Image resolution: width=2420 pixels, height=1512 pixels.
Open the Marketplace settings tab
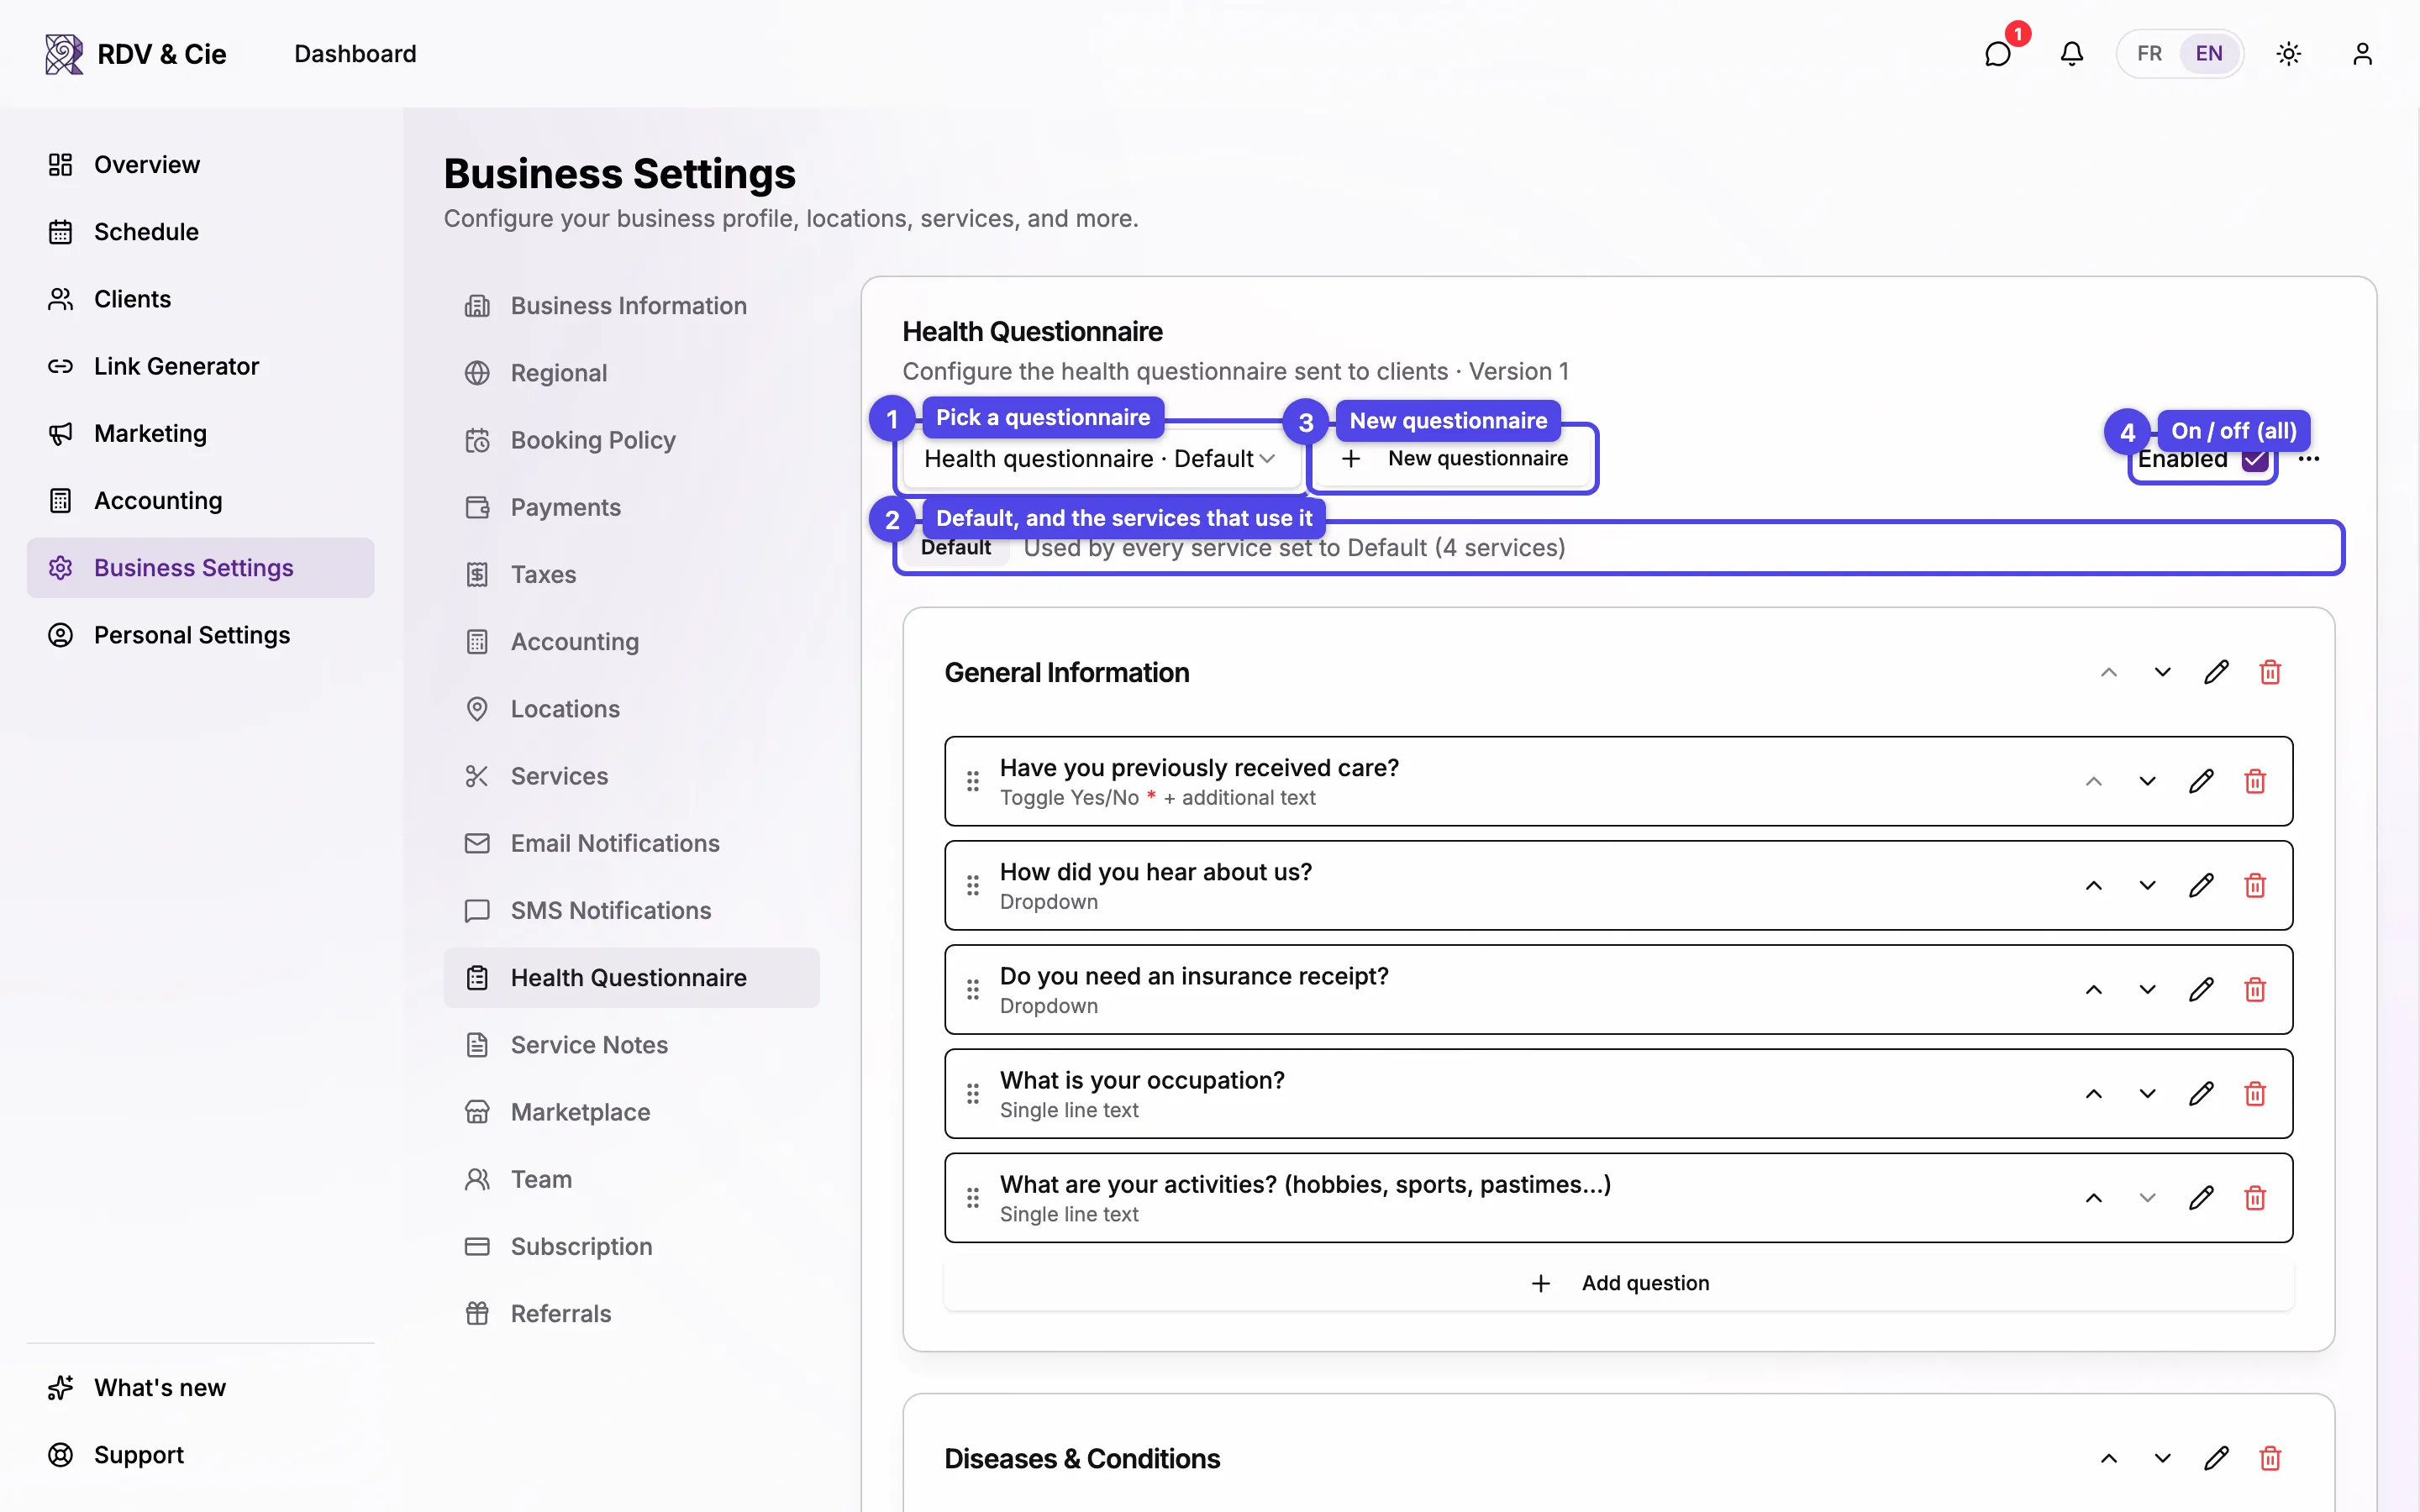coord(631,1112)
